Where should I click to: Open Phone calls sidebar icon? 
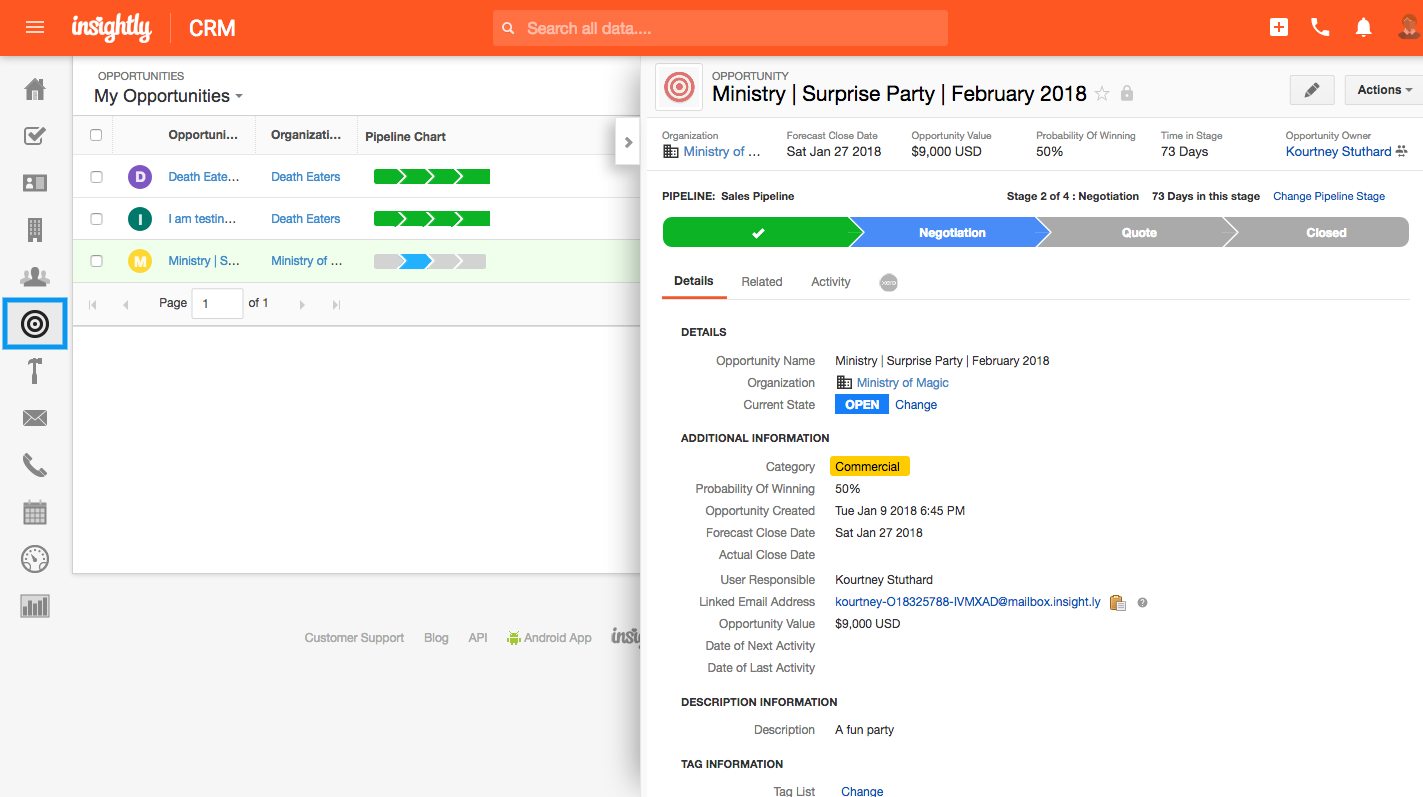coord(35,465)
